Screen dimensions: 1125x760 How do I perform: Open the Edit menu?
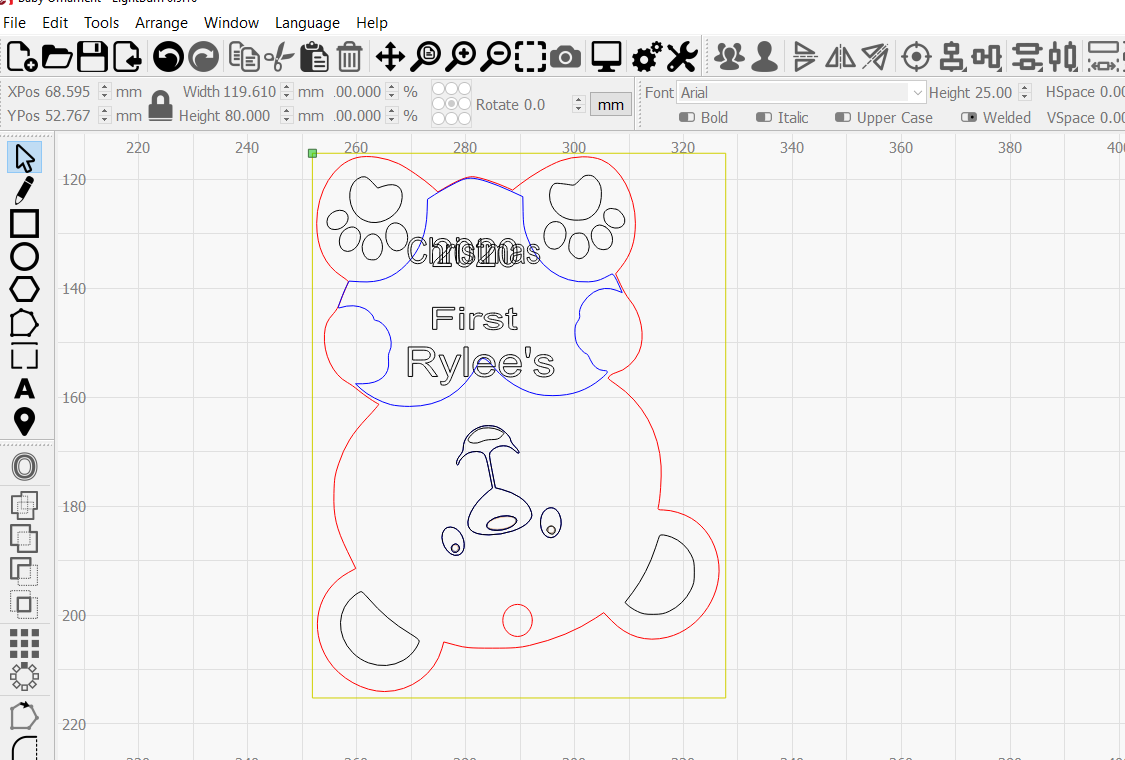click(x=55, y=23)
